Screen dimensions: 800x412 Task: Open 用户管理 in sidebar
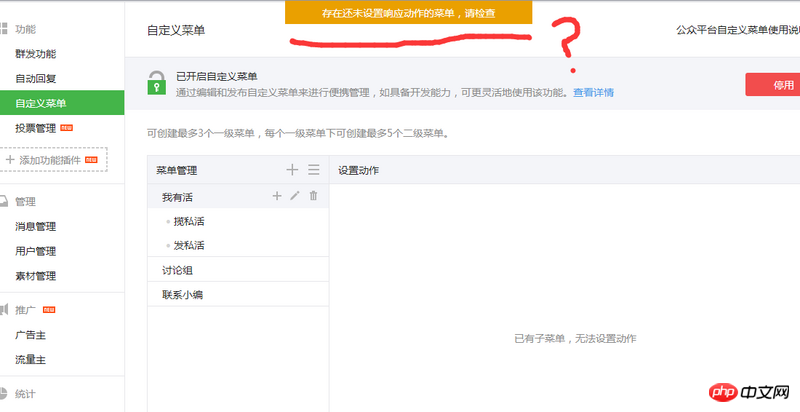pyautogui.click(x=36, y=251)
